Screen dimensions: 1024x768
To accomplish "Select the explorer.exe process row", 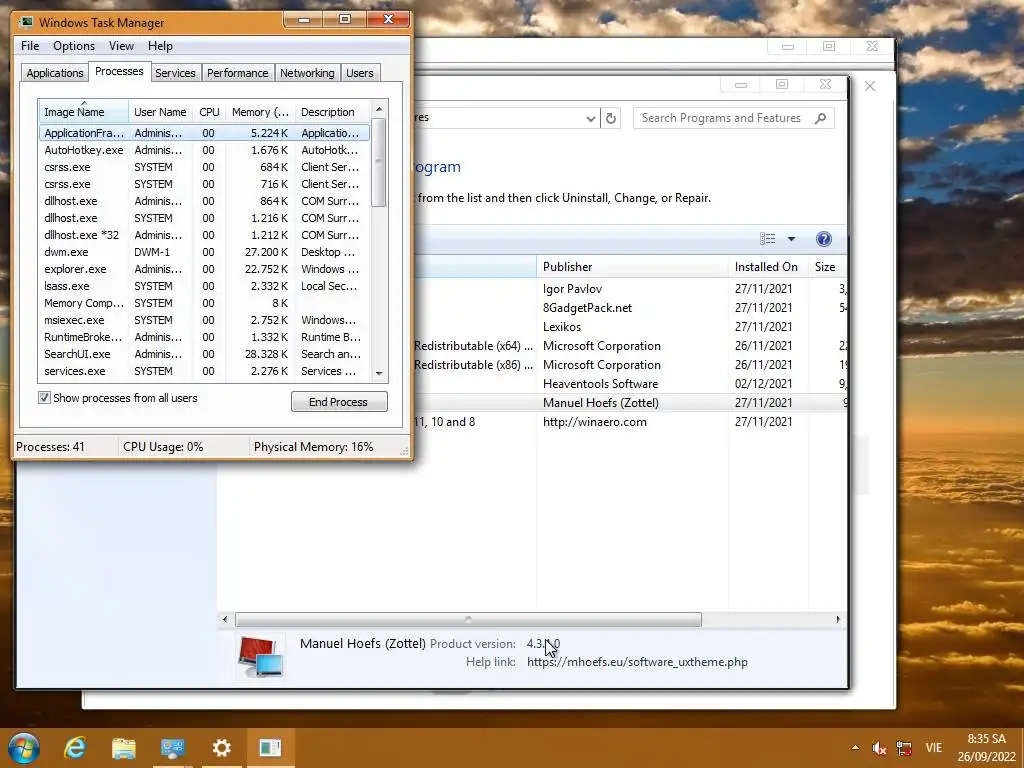I will click(x=204, y=269).
